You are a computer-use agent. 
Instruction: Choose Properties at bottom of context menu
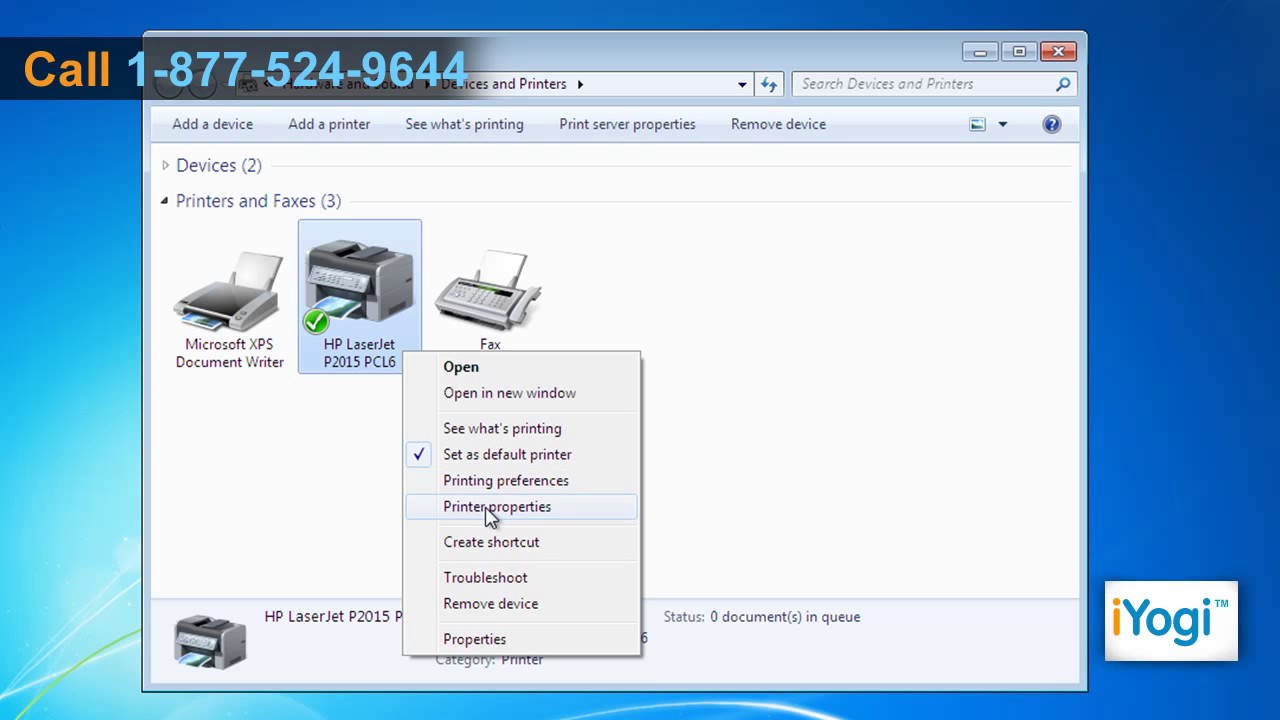521,639
